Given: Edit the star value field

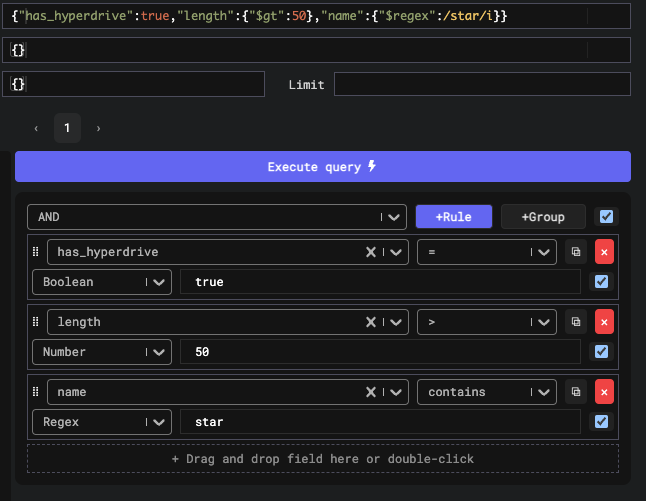Looking at the screenshot, I should pyautogui.click(x=380, y=422).
